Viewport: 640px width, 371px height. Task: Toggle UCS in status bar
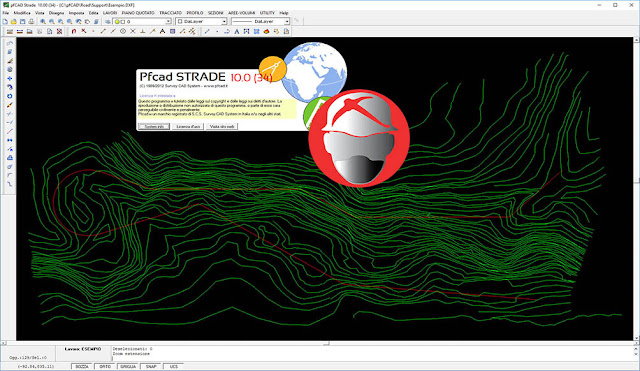point(174,367)
